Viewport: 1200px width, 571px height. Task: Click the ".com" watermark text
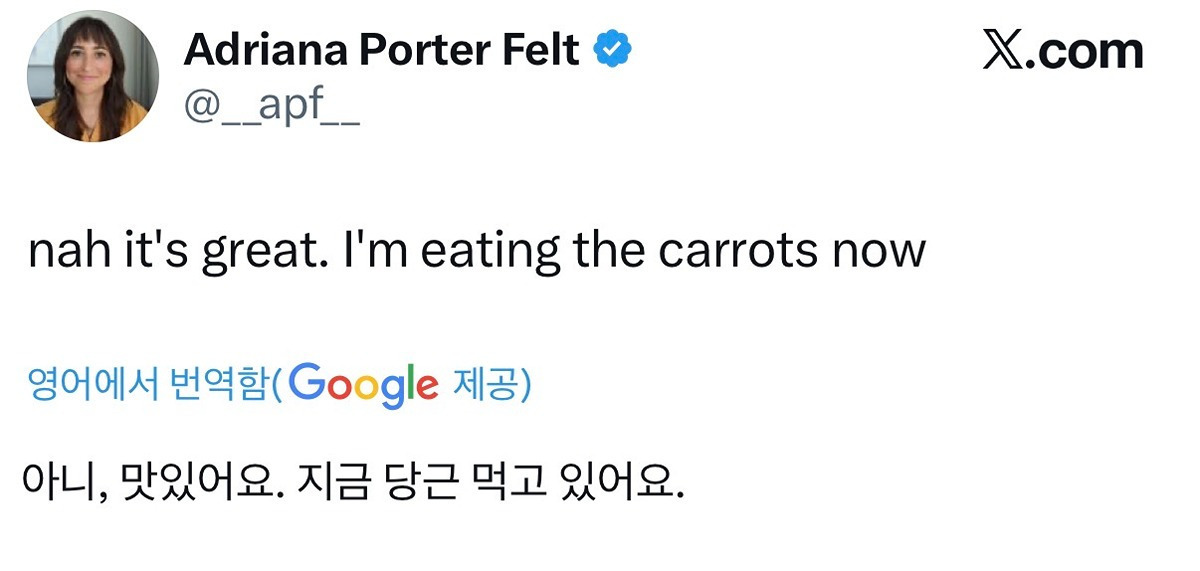pyautogui.click(x=1085, y=50)
